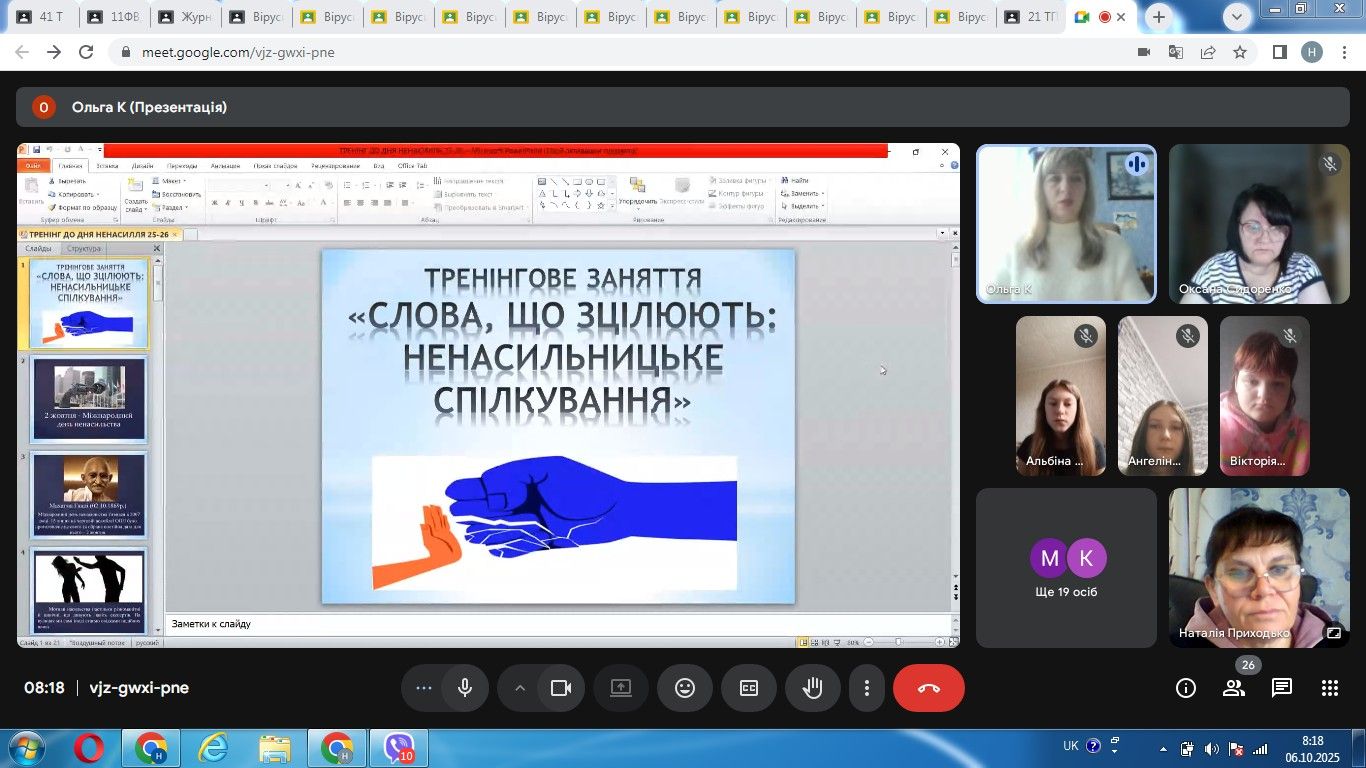Open the chat with everyone panel
The image size is (1366, 768).
pyautogui.click(x=1282, y=688)
